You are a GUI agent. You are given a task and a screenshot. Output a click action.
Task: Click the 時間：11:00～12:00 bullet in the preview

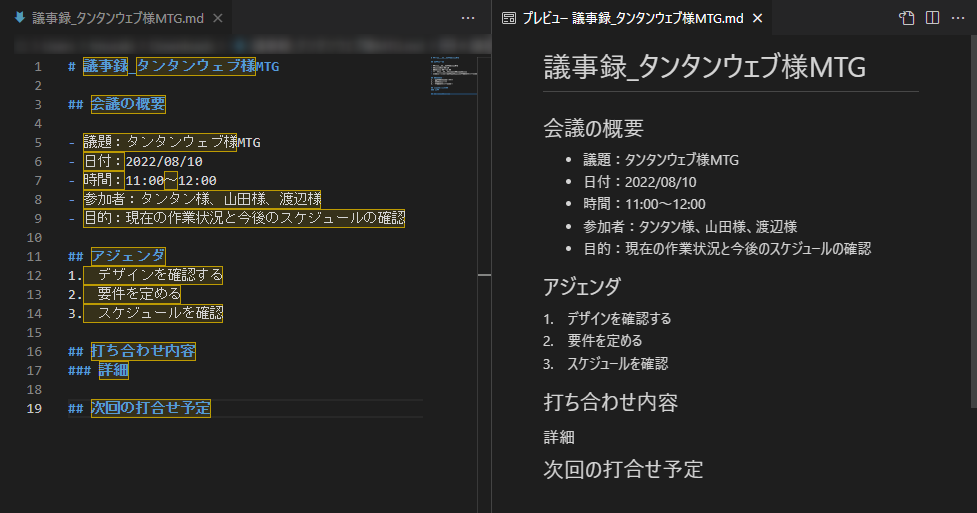coord(644,204)
